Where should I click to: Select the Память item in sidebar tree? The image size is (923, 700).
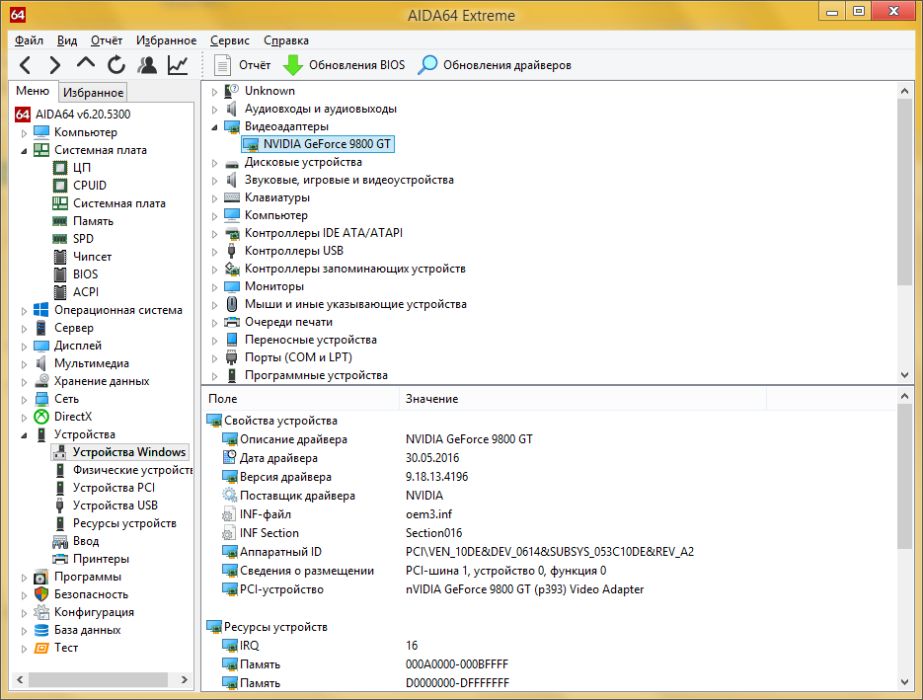point(93,221)
